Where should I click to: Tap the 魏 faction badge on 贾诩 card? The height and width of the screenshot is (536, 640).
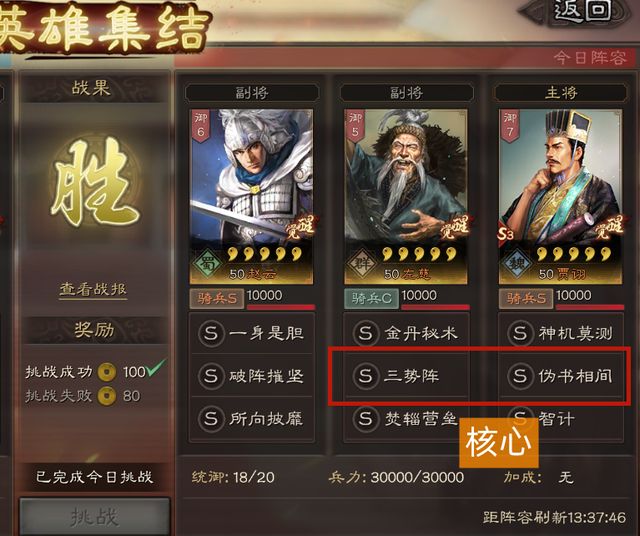coord(517,263)
